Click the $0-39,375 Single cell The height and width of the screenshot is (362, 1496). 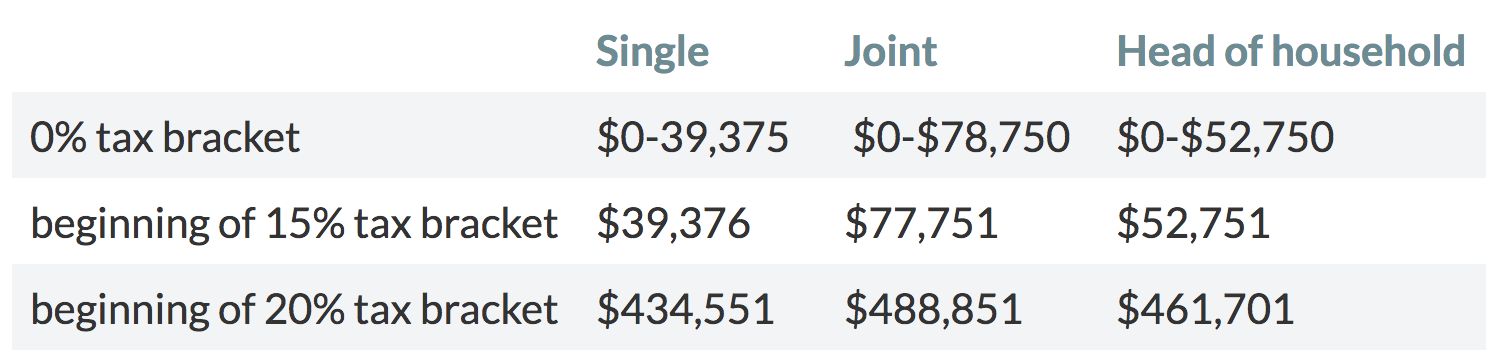[692, 137]
